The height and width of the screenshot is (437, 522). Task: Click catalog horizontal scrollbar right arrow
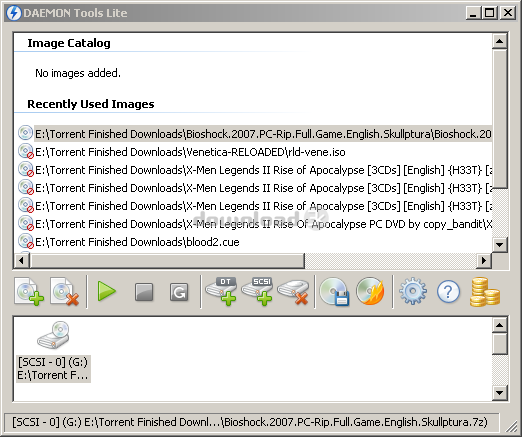(484, 260)
